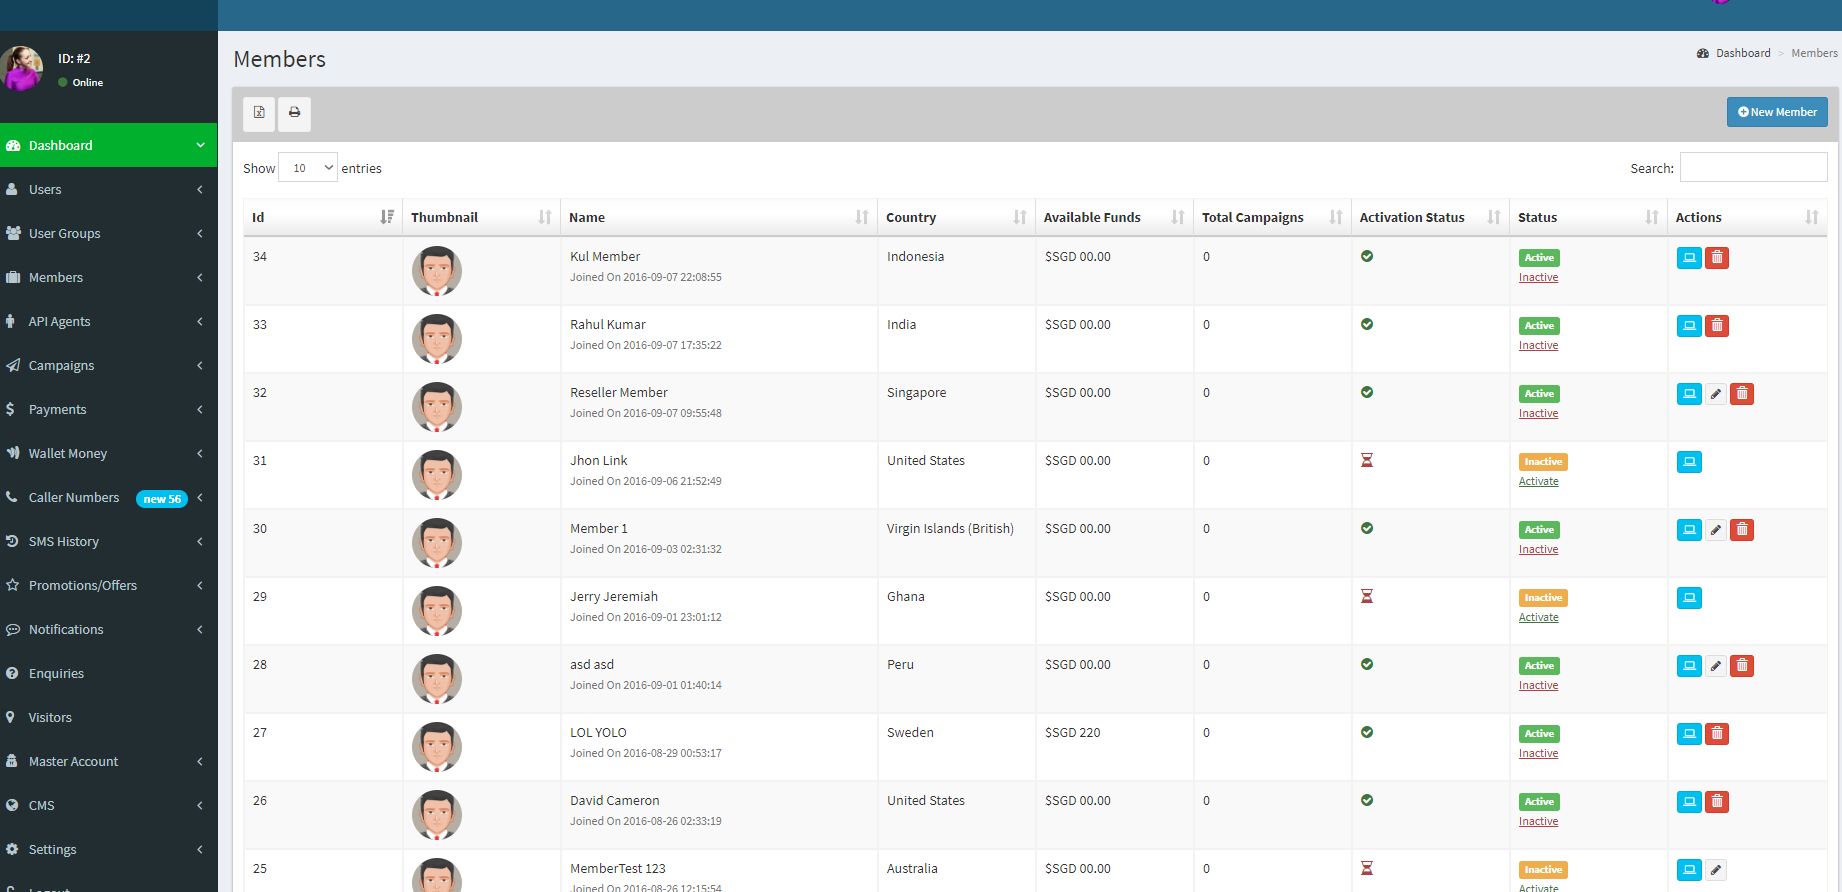This screenshot has width=1842, height=892.
Task: Sort table by Id column
Action: coord(322,217)
